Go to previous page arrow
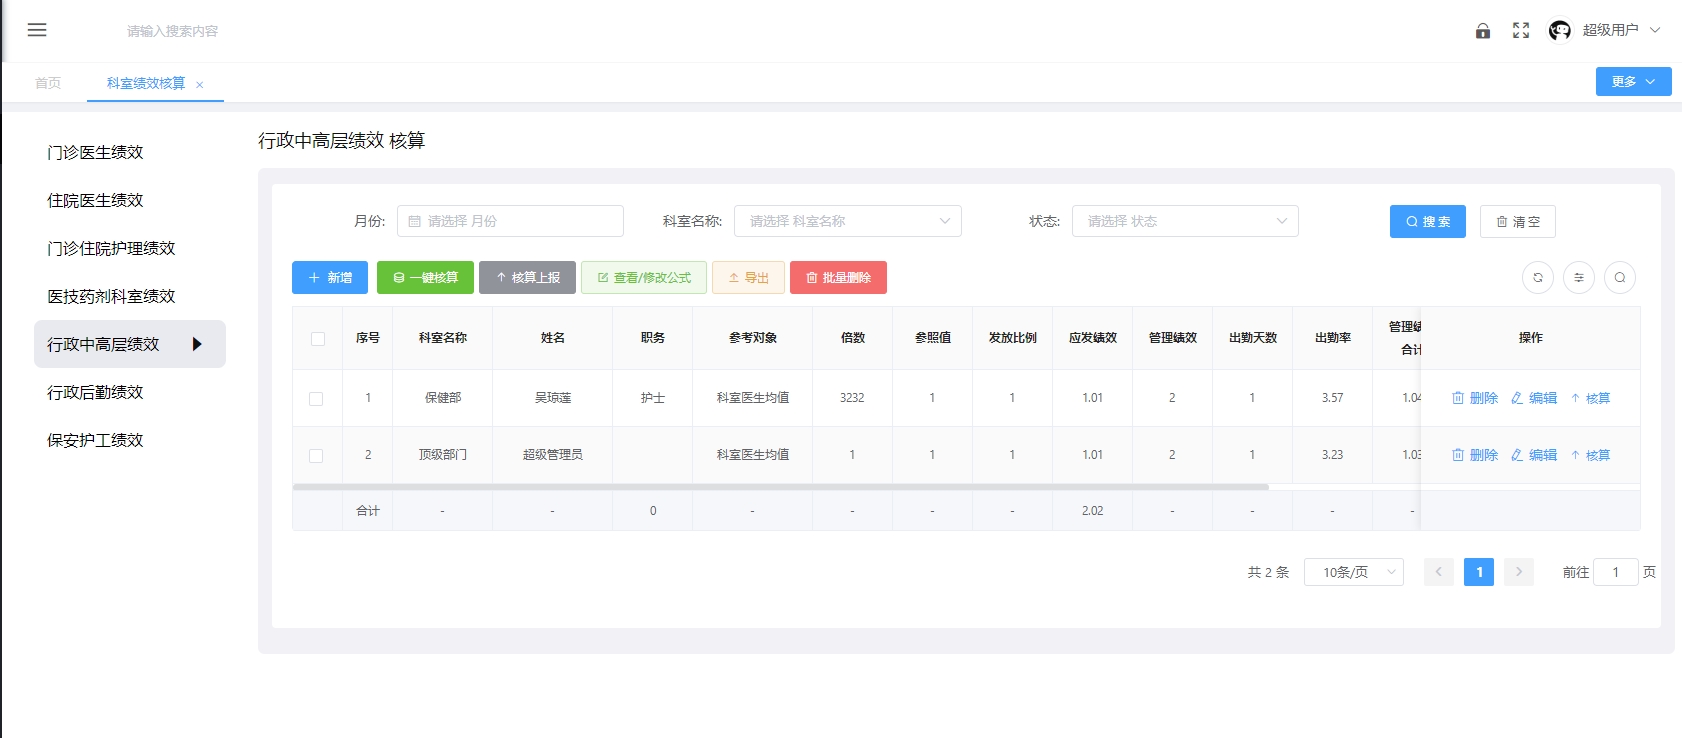Screen dimensions: 1682x738 1439,572
